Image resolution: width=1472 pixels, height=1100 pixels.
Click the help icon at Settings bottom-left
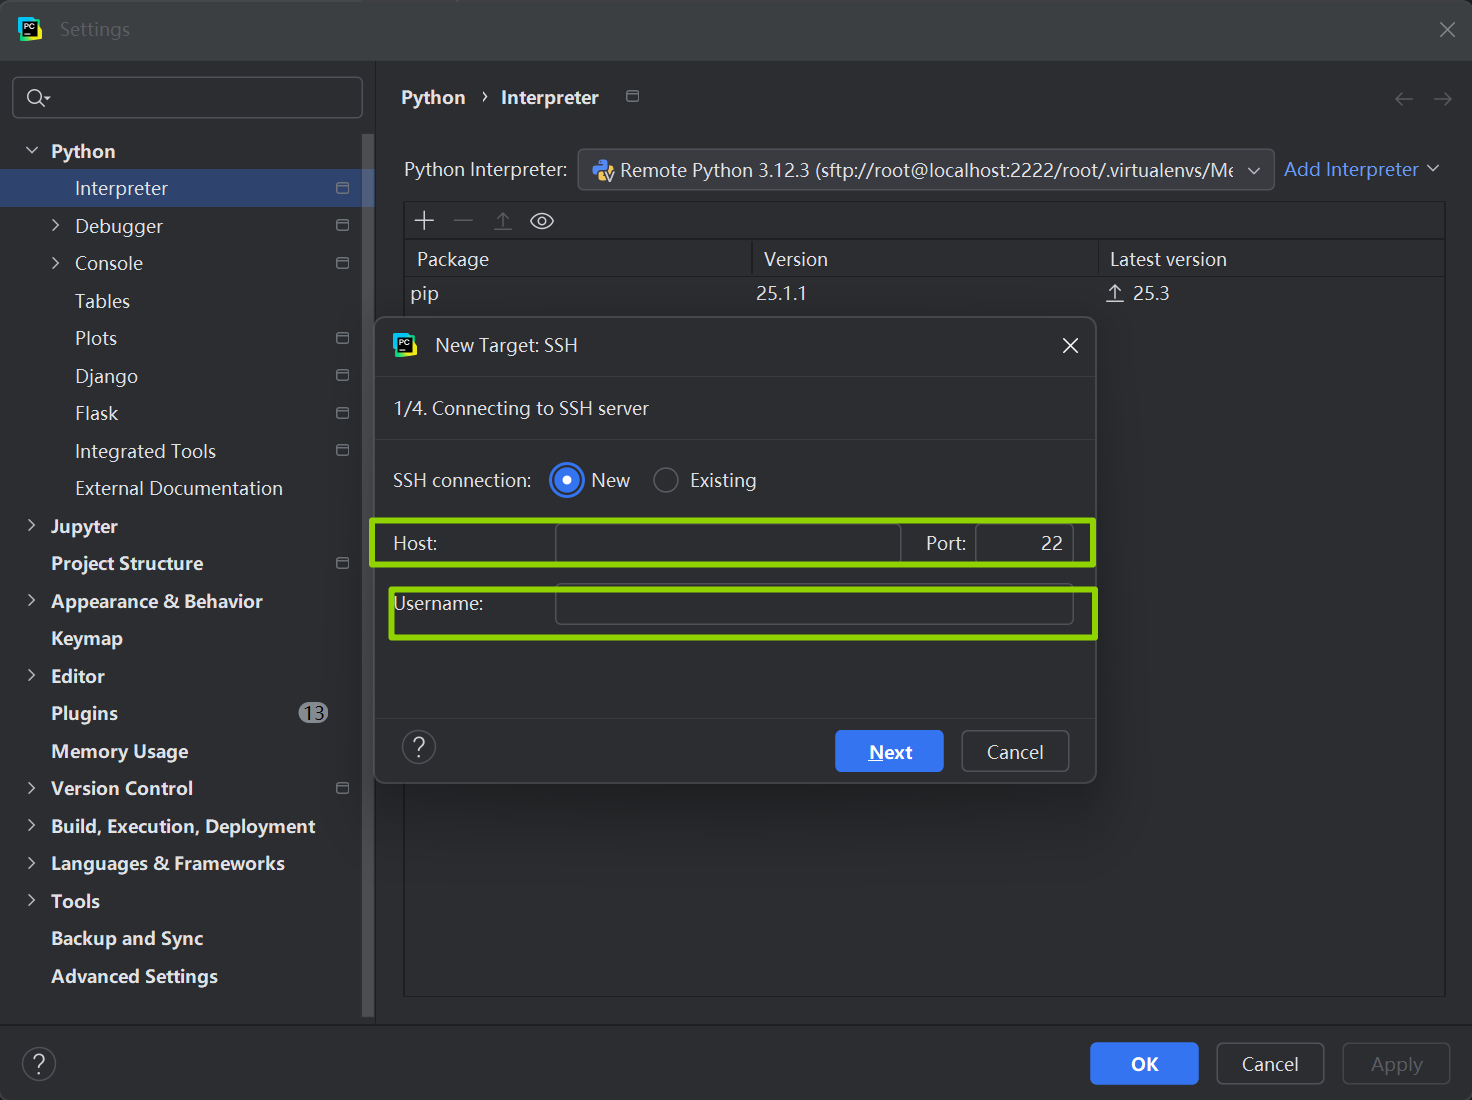click(39, 1064)
